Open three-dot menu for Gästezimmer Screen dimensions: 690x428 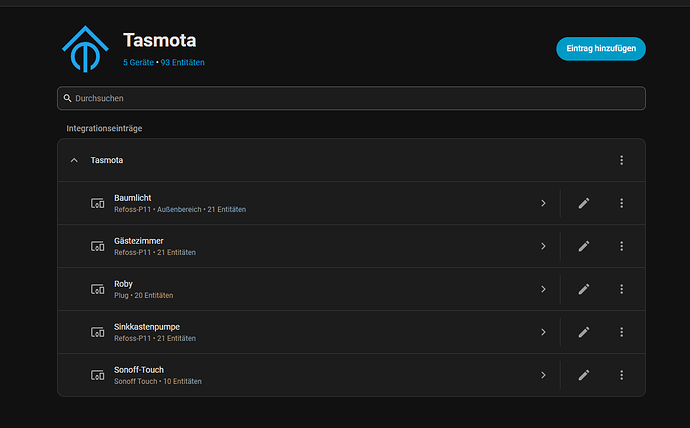pos(621,246)
